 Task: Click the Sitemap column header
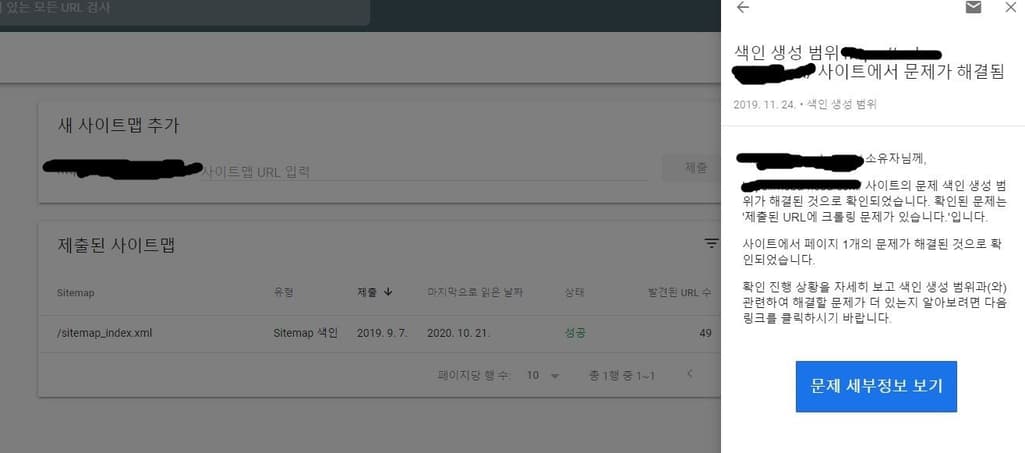coord(76,293)
